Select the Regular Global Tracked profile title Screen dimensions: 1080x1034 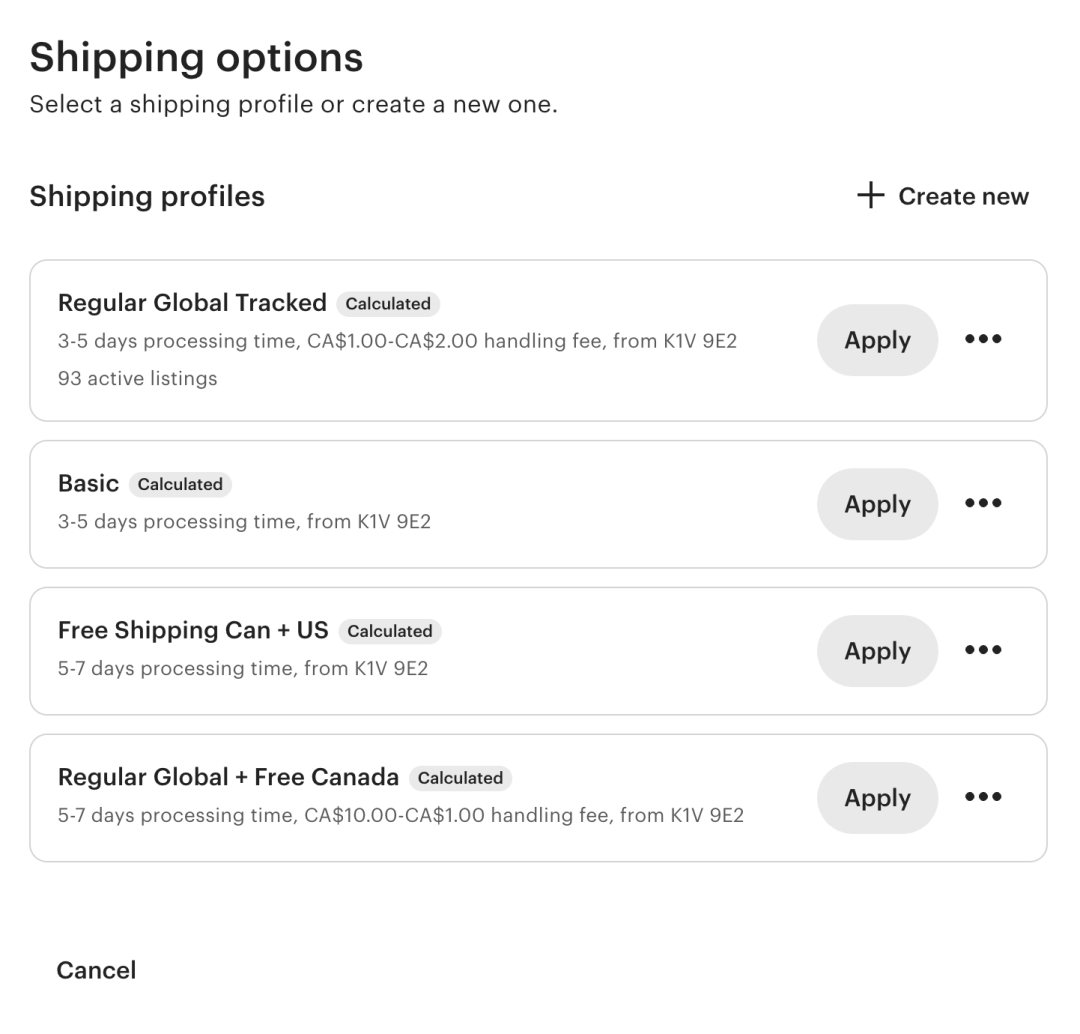(192, 303)
